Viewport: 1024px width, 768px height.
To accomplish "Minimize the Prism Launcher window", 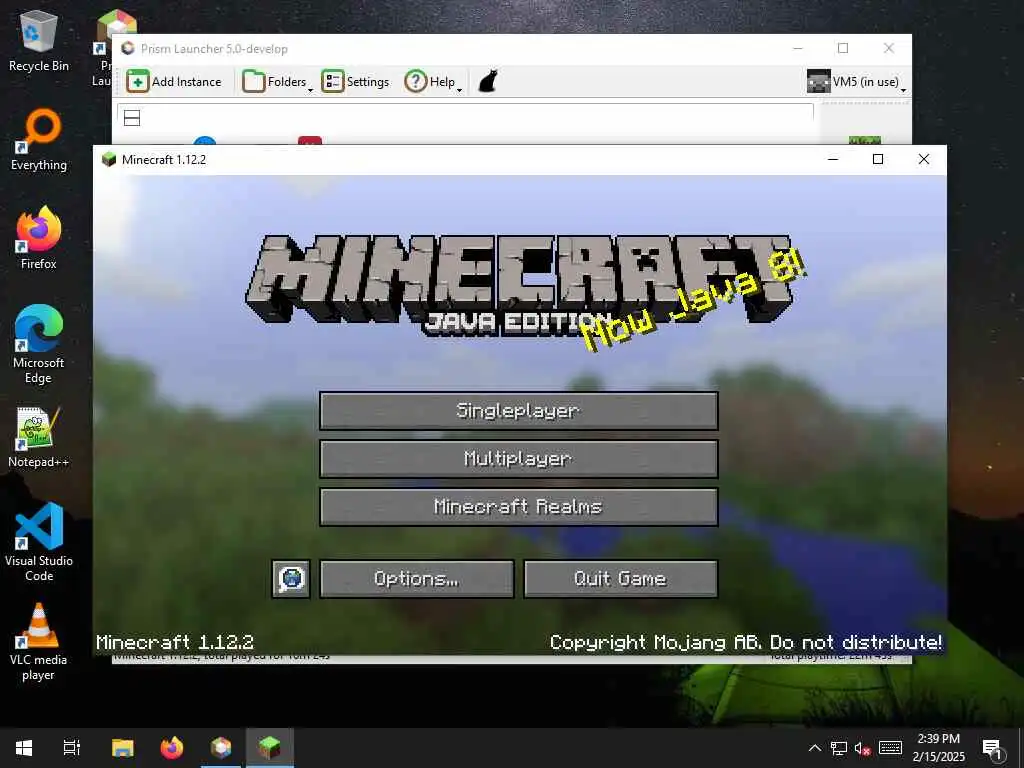I will [798, 48].
